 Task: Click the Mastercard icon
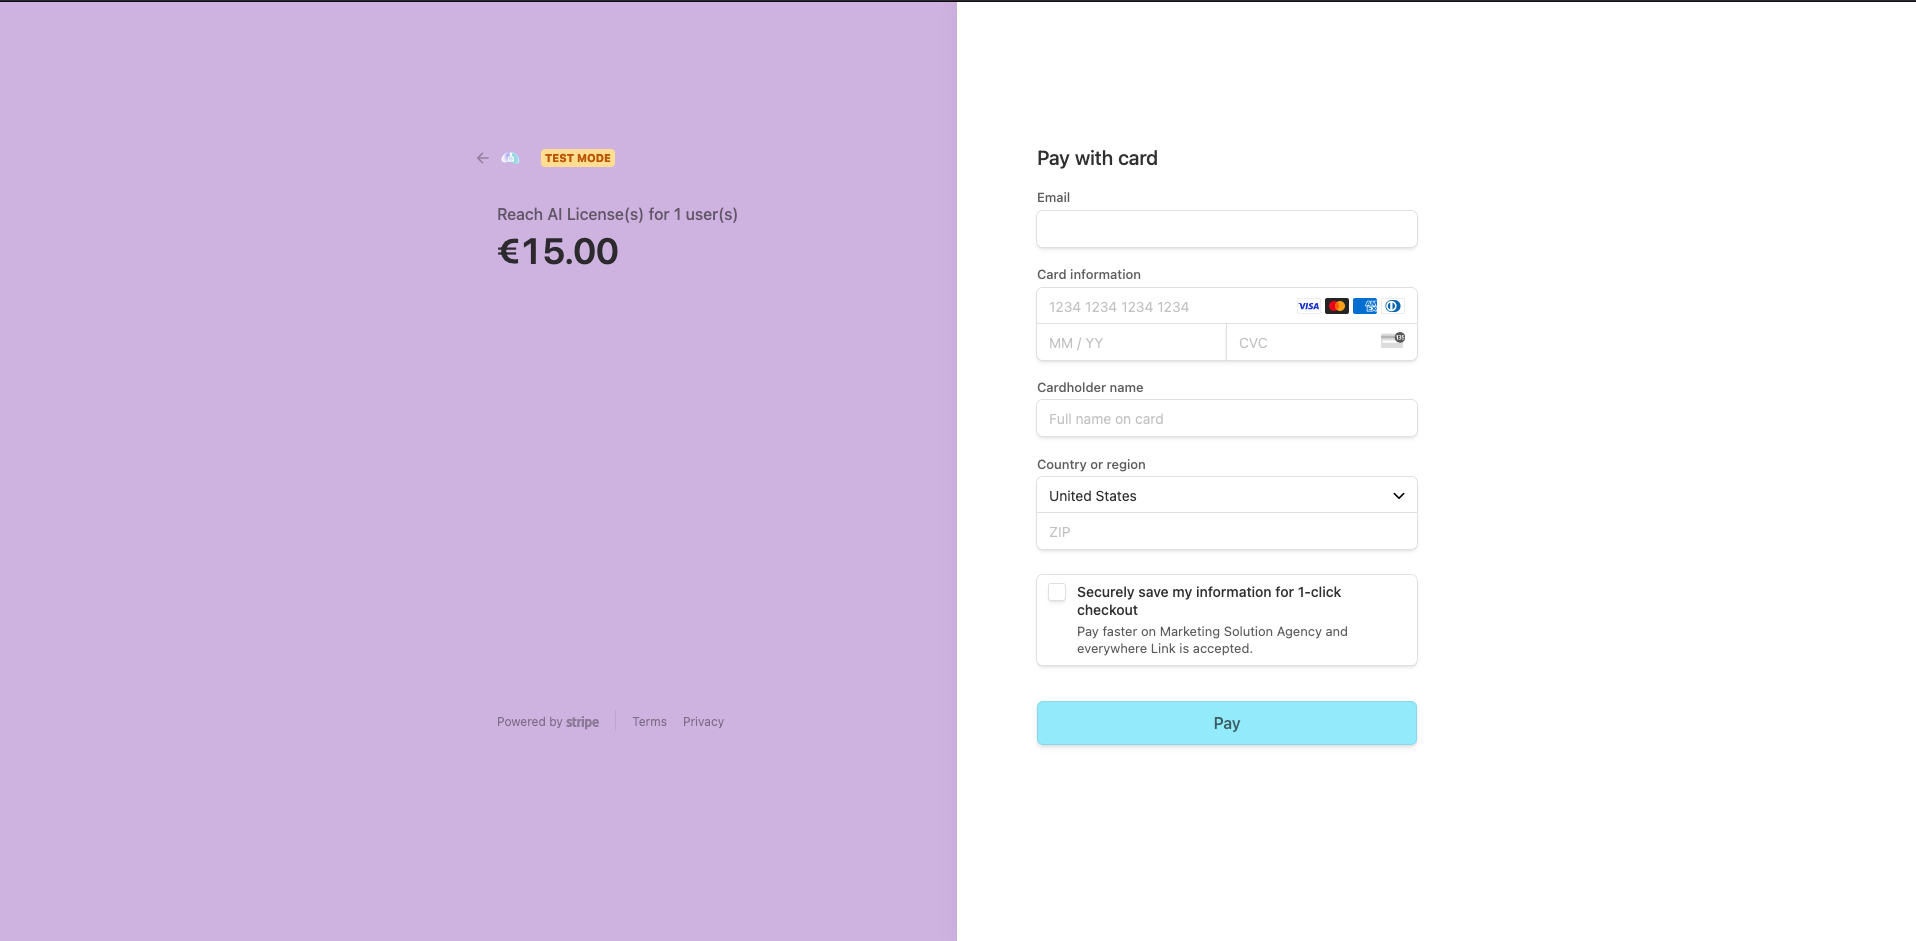1336,306
